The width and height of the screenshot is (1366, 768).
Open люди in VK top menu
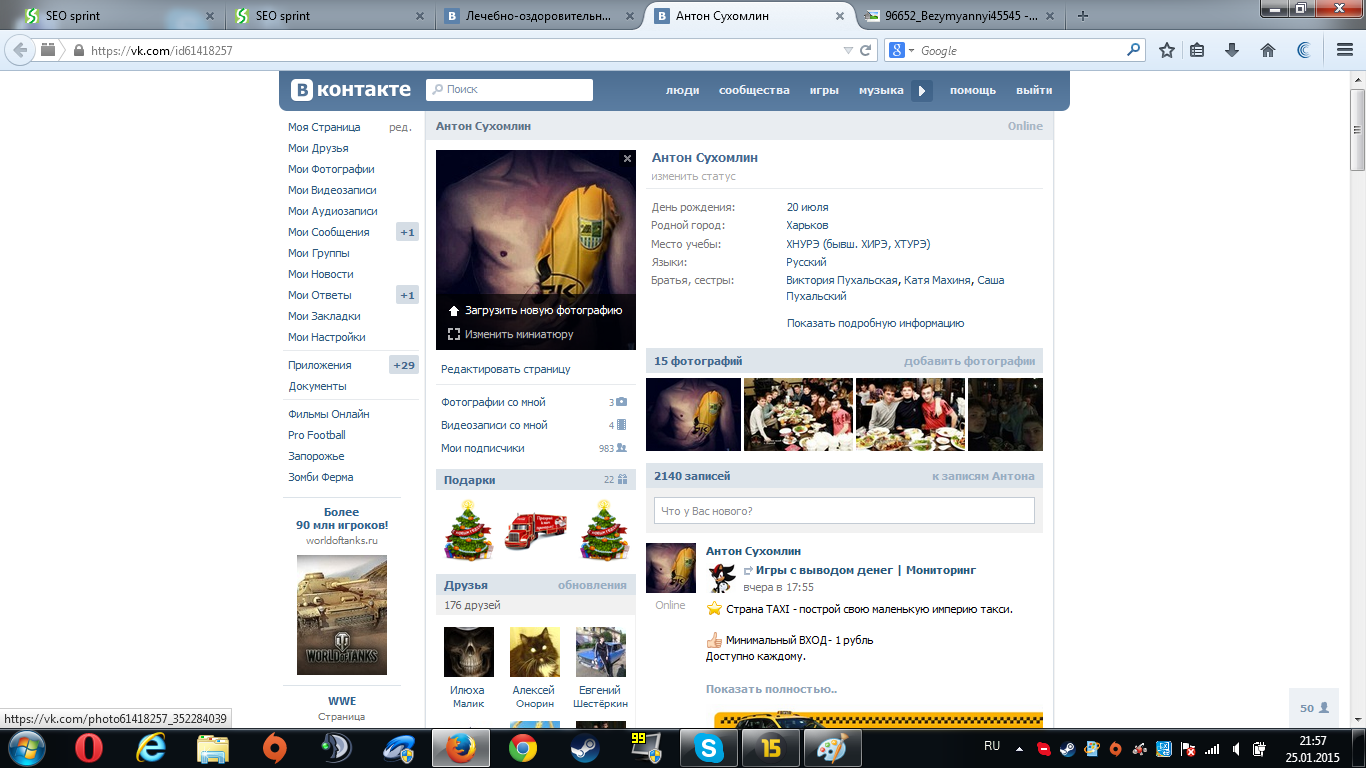pyautogui.click(x=683, y=90)
